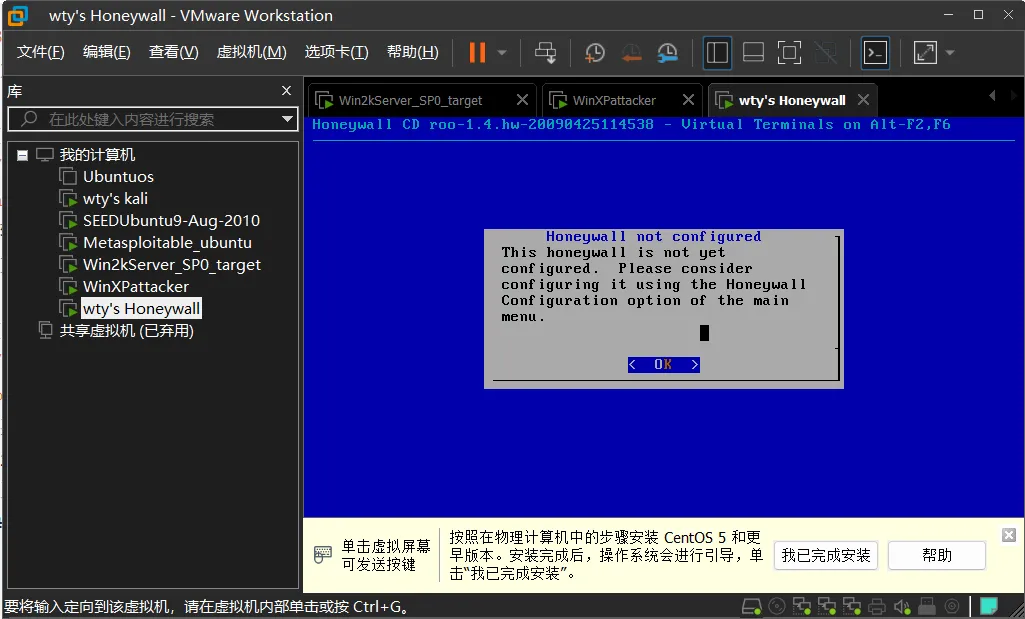Click the CD/DVD drive status icon

[x=777, y=607]
